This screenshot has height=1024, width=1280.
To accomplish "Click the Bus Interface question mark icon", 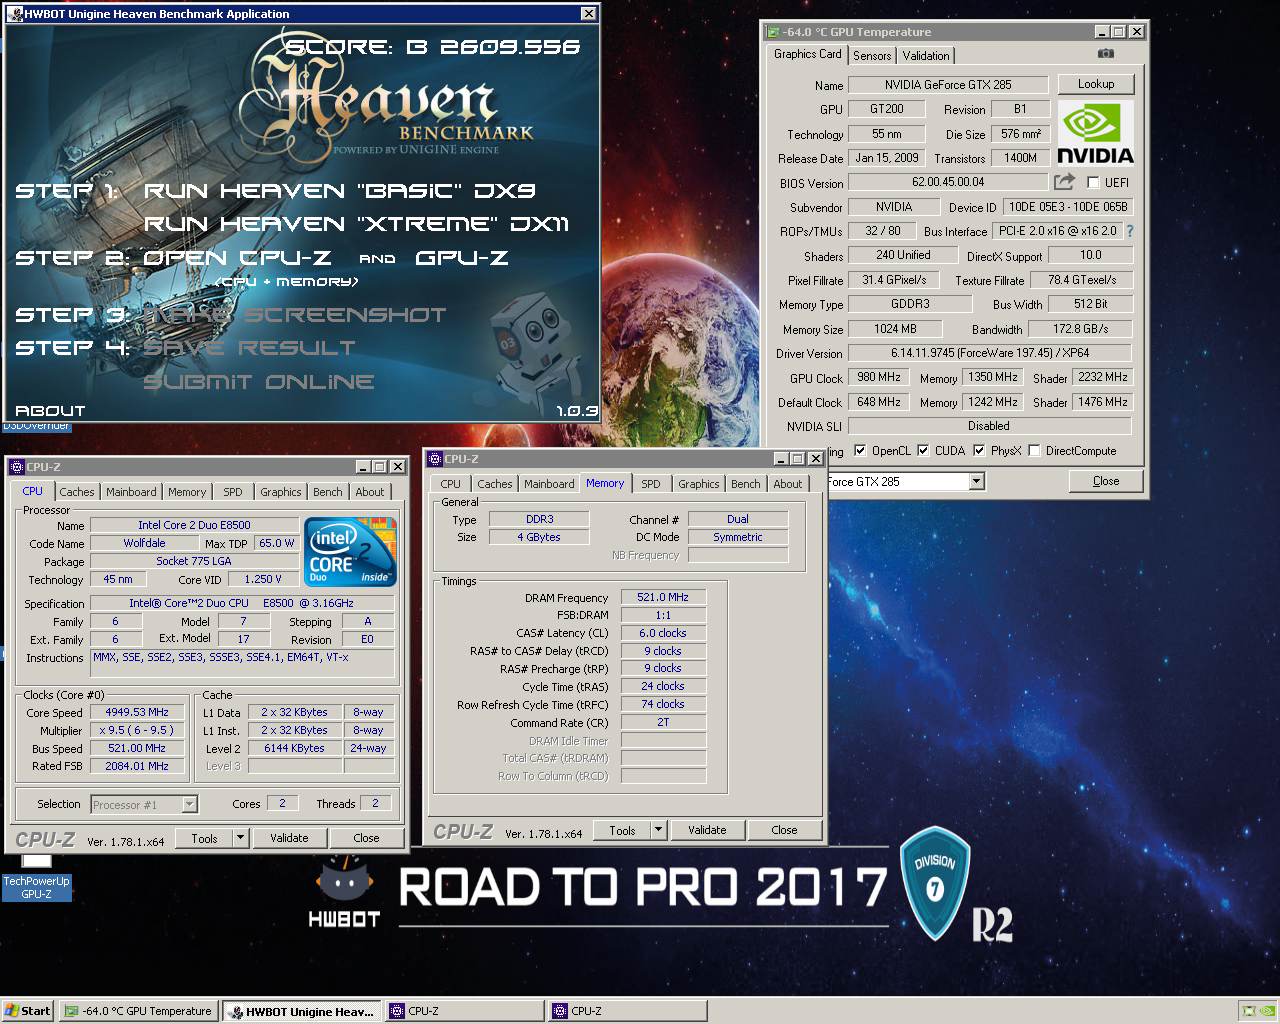I will coord(1130,231).
